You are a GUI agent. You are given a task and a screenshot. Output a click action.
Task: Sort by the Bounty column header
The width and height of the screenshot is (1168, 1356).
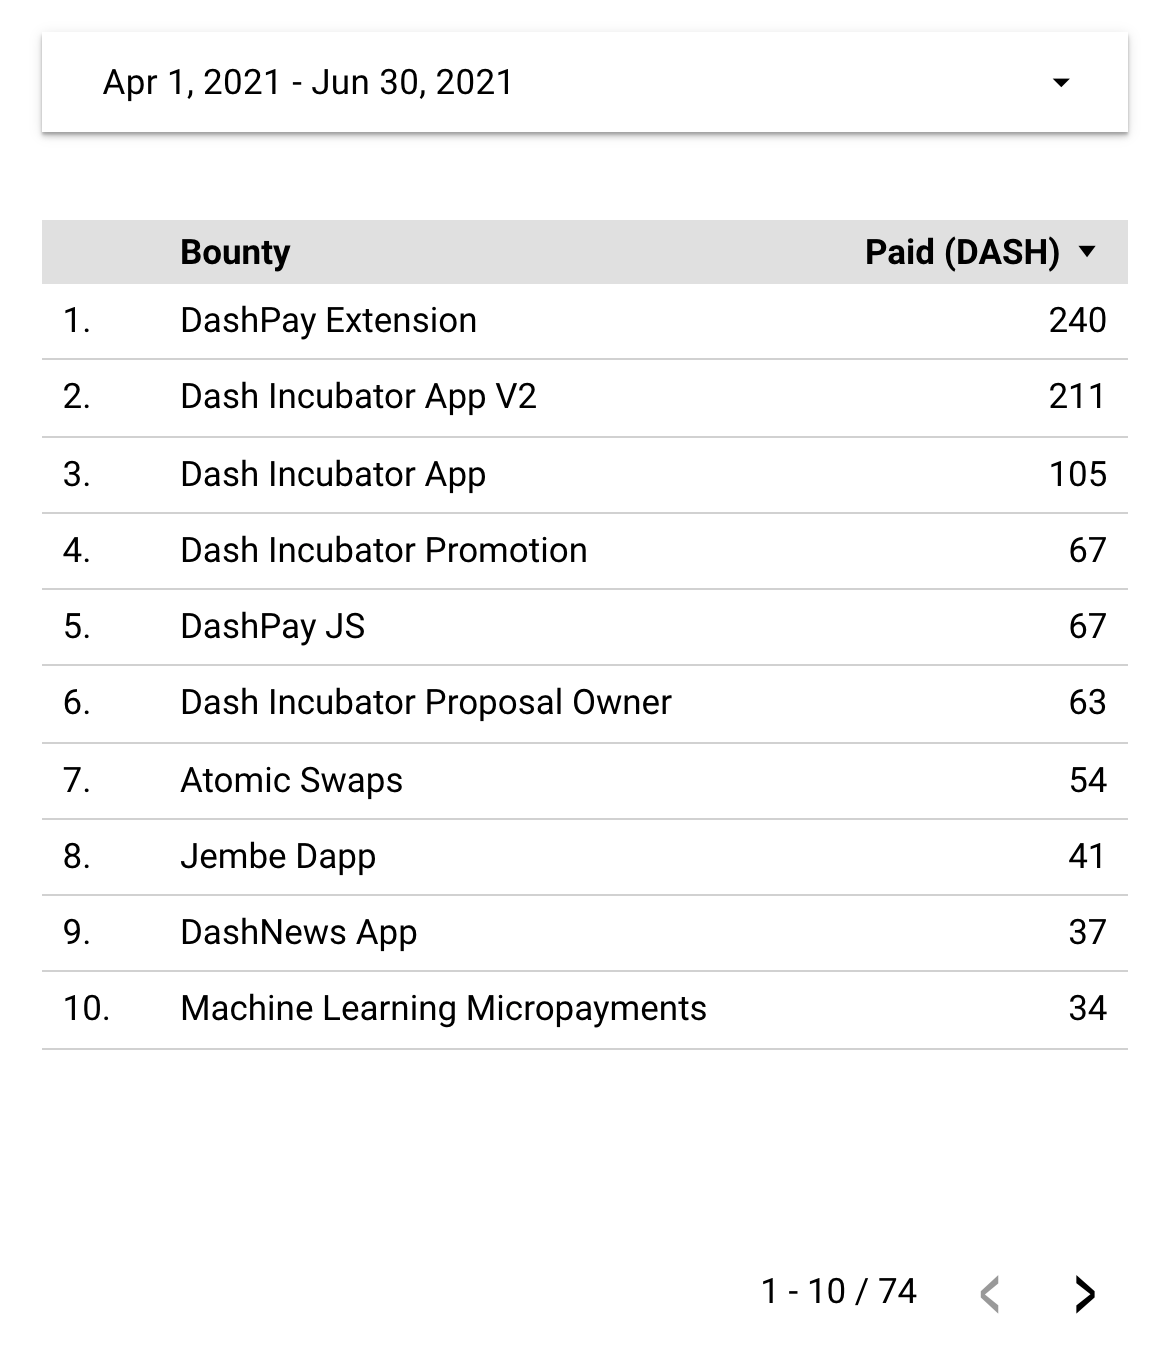[235, 252]
